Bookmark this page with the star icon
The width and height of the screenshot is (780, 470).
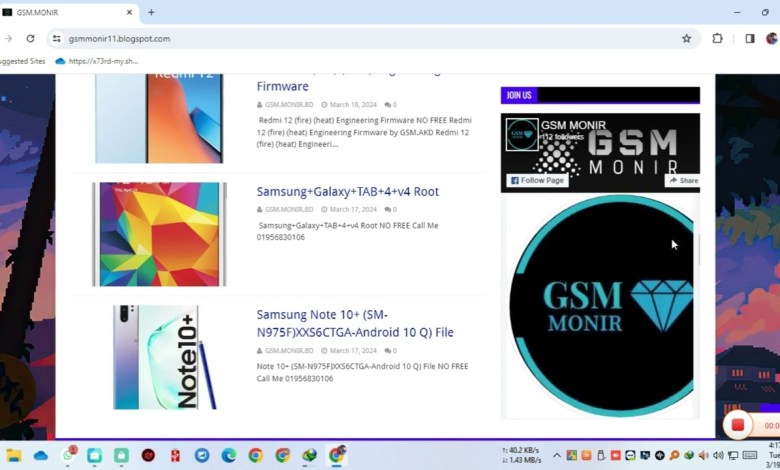point(686,38)
